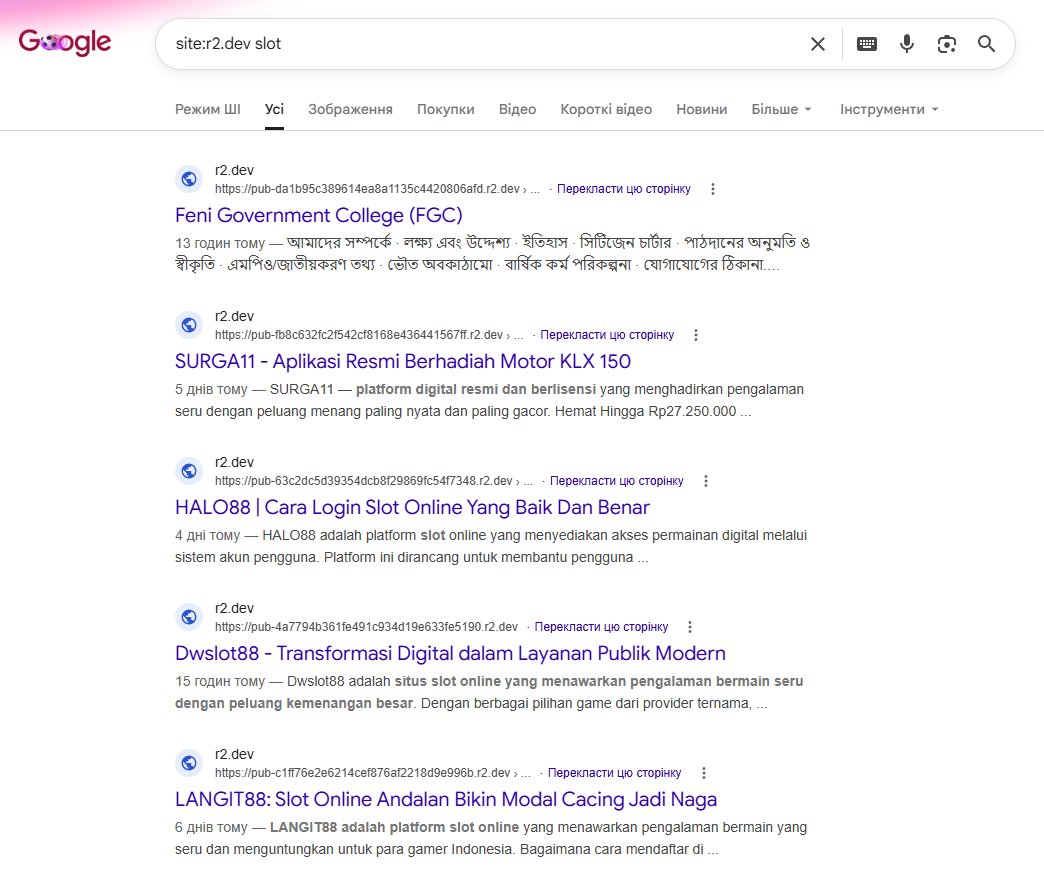The height and width of the screenshot is (872, 1044).
Task: Switch to Зображення tab
Action: 350,109
